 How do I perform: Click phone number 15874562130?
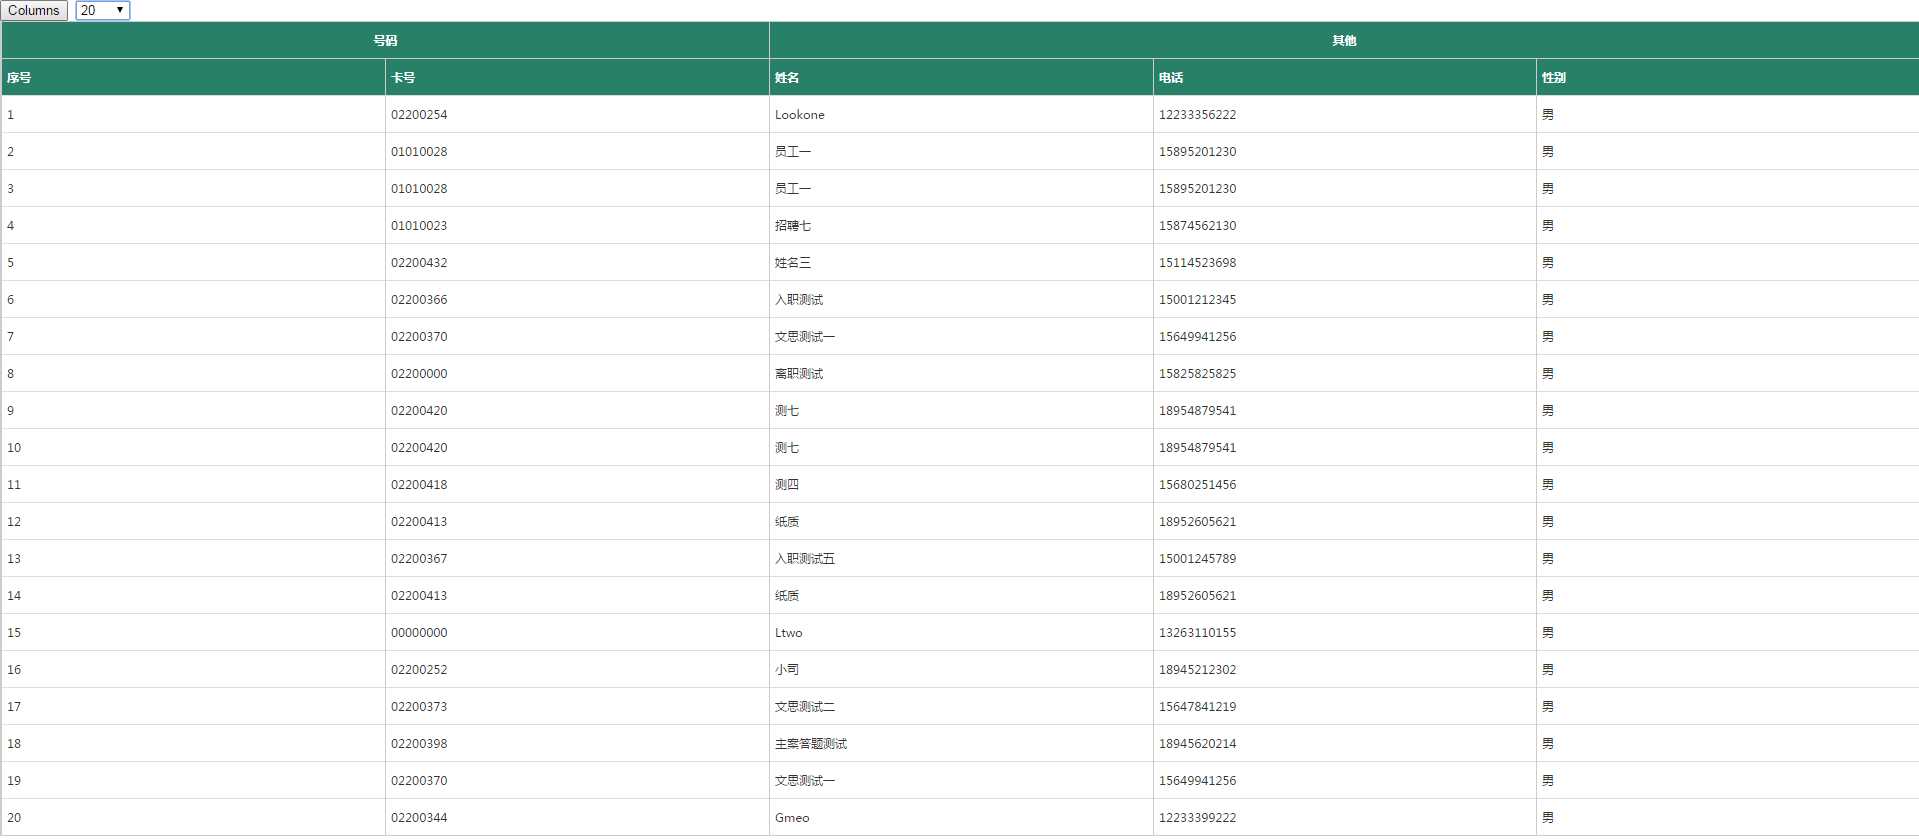pyautogui.click(x=1197, y=226)
